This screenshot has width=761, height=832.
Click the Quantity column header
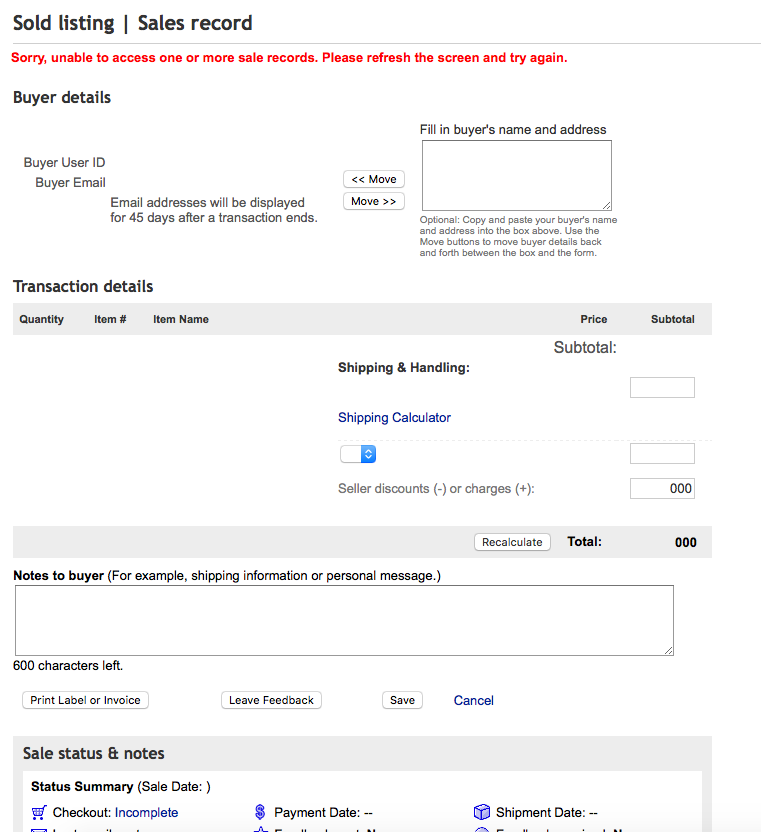coord(41,319)
